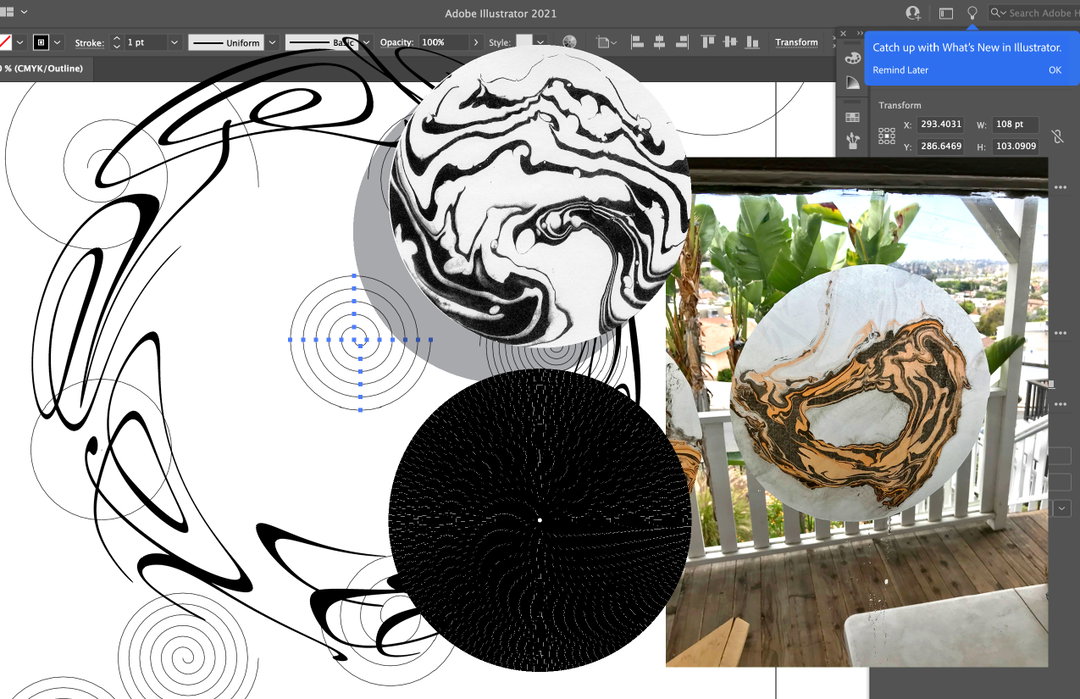Click the invite to edit user icon
This screenshot has height=699, width=1080.
tap(913, 12)
